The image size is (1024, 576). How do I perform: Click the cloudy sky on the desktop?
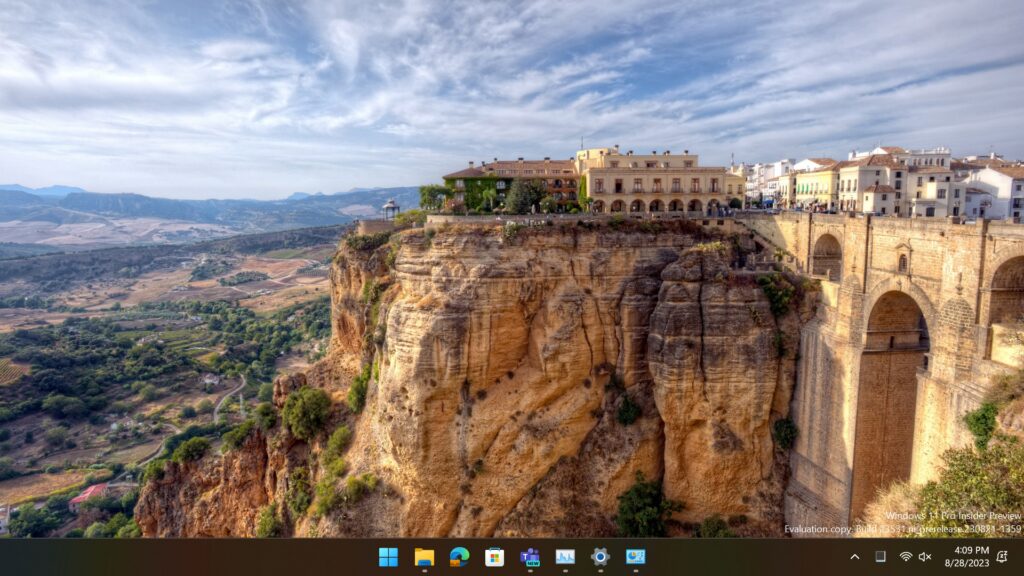click(400, 80)
